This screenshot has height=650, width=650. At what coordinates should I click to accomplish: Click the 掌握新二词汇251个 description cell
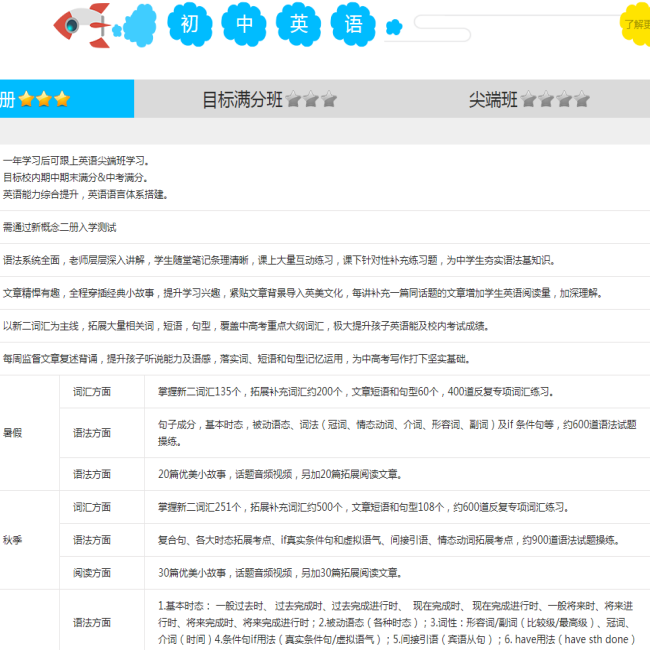(x=364, y=507)
